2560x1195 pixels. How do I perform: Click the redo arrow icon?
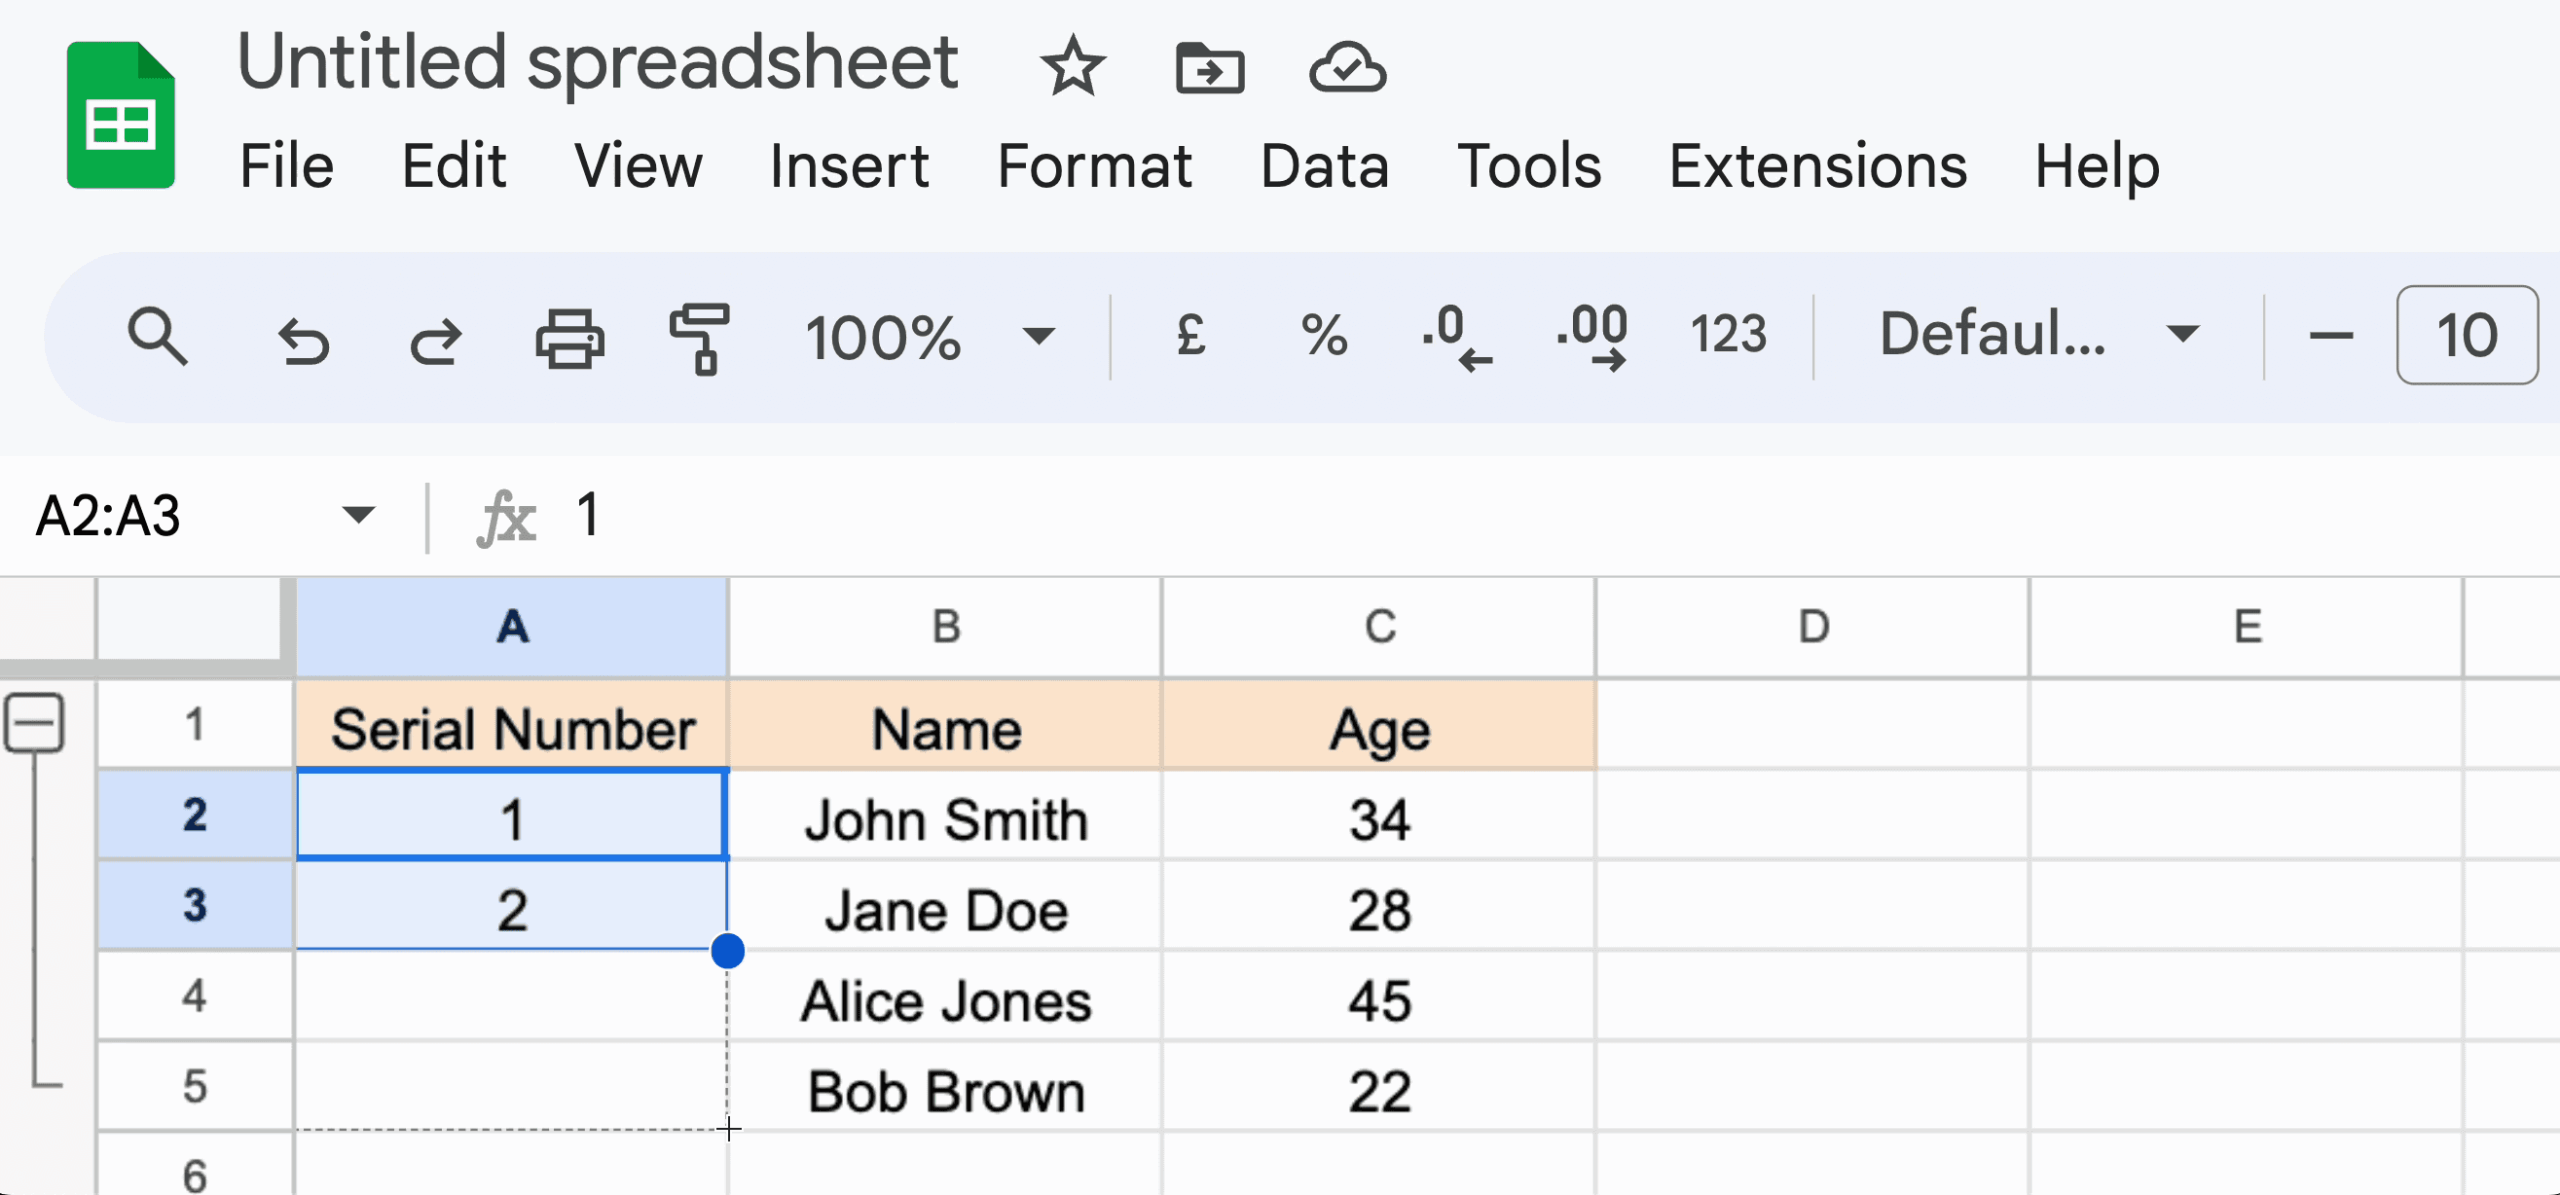(435, 338)
